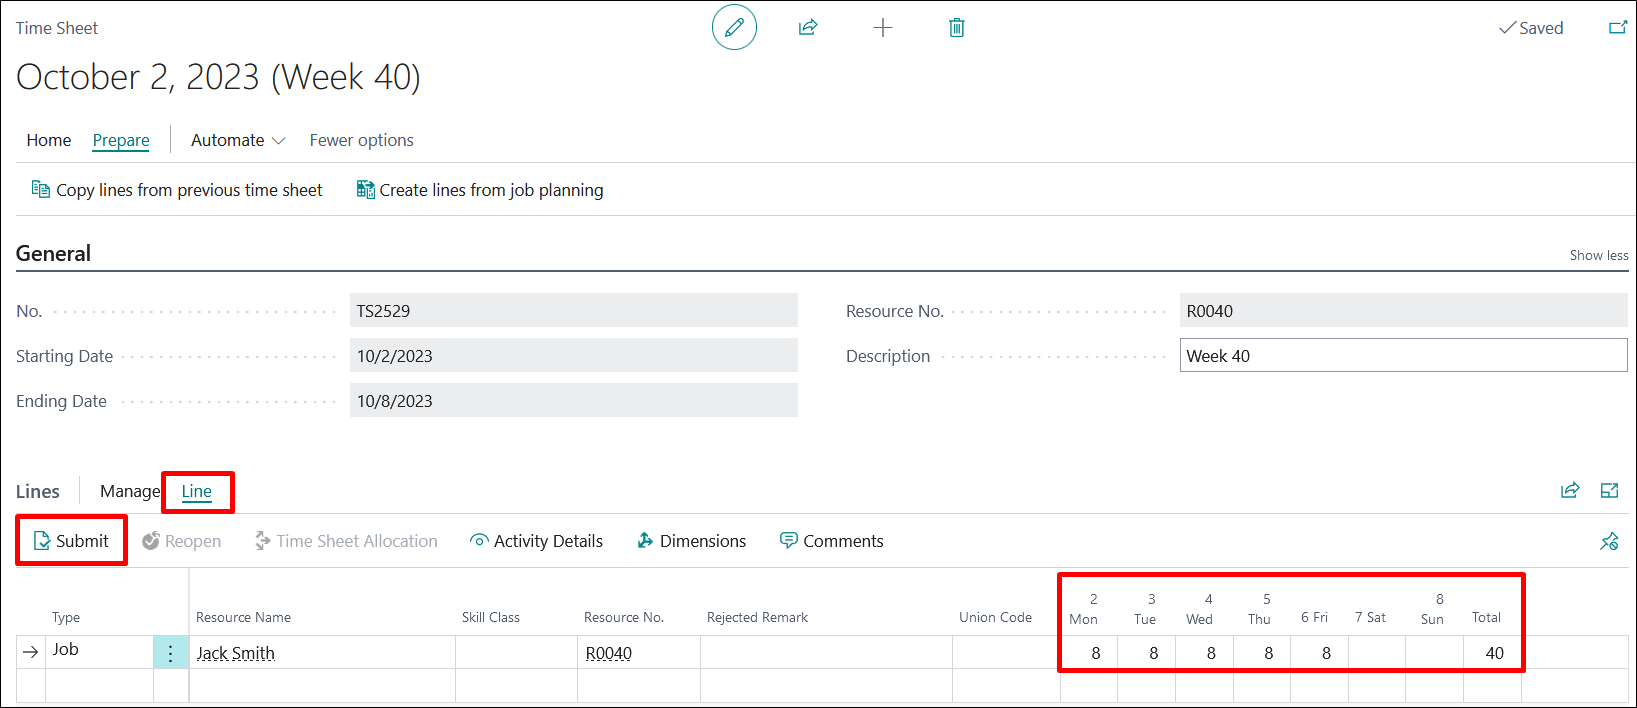
Task: Switch to the Home tab
Action: pyautogui.click(x=49, y=140)
